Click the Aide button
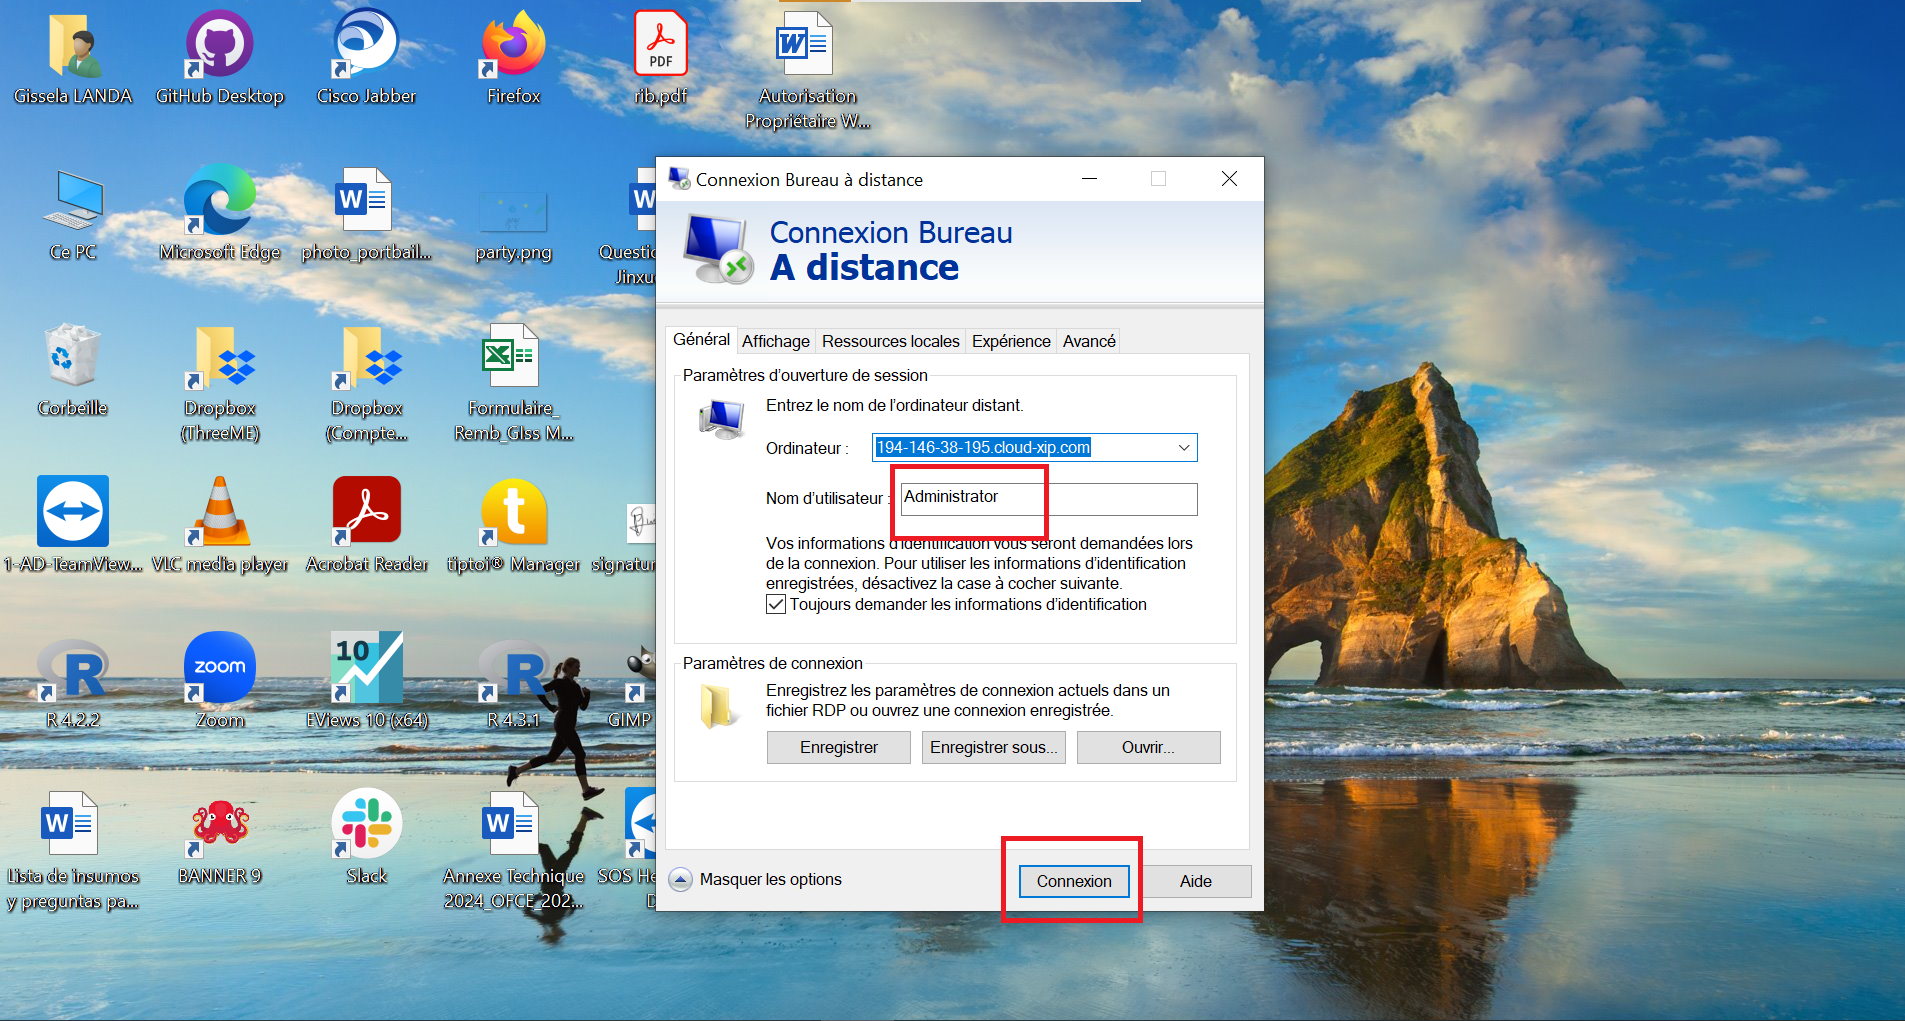Viewport: 1905px width, 1021px height. [1196, 881]
